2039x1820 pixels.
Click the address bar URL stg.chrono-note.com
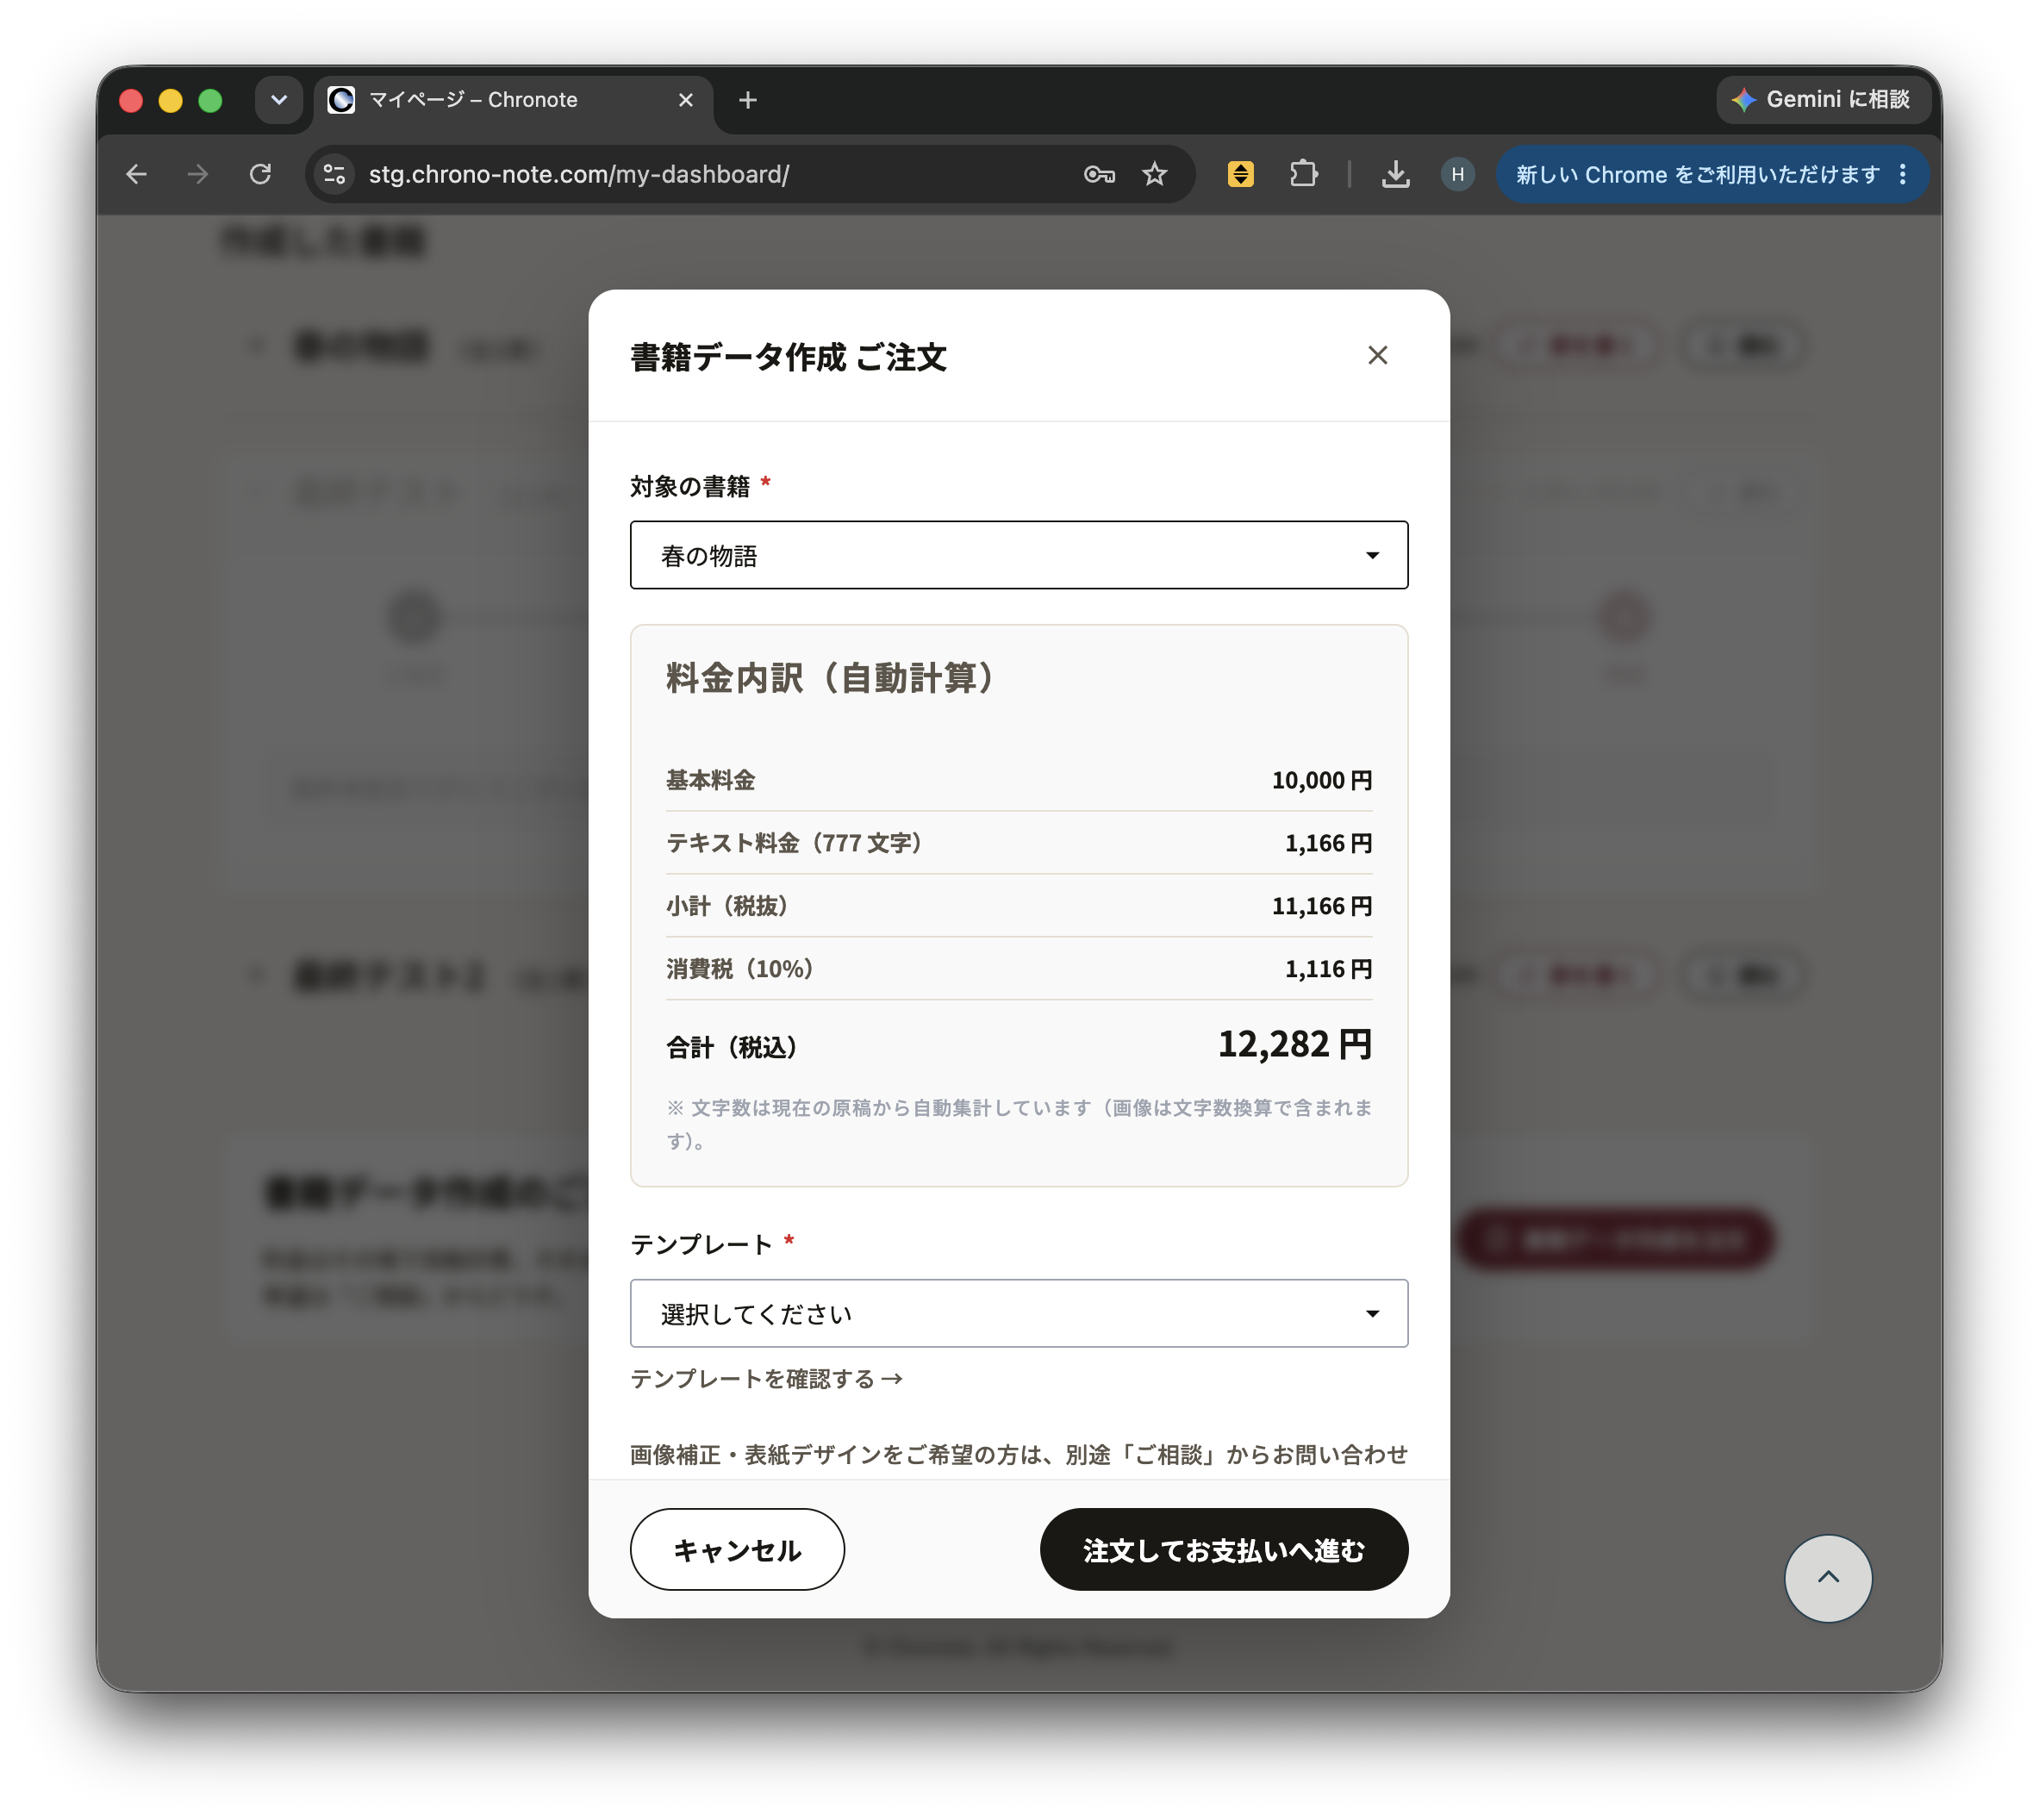click(579, 174)
